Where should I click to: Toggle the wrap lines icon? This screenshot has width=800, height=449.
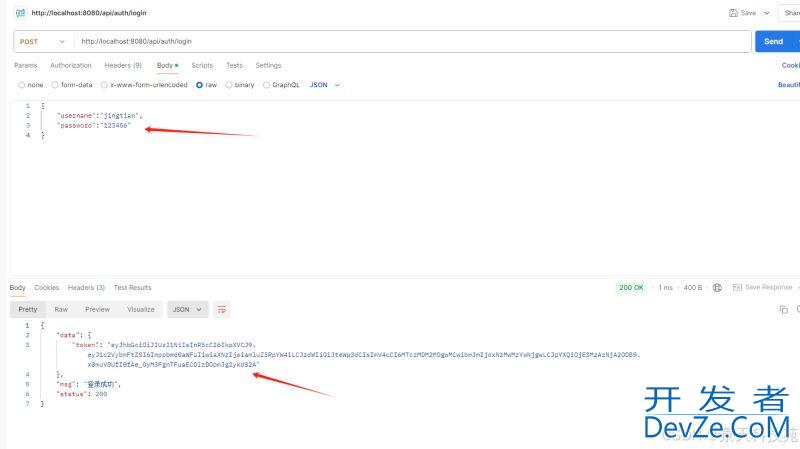point(222,310)
